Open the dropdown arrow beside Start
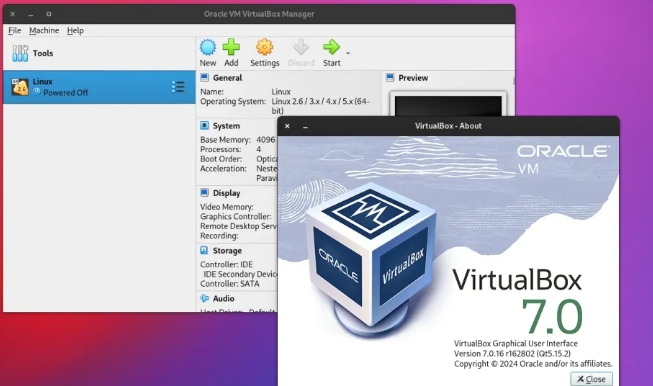This screenshot has width=653, height=386. pyautogui.click(x=348, y=53)
